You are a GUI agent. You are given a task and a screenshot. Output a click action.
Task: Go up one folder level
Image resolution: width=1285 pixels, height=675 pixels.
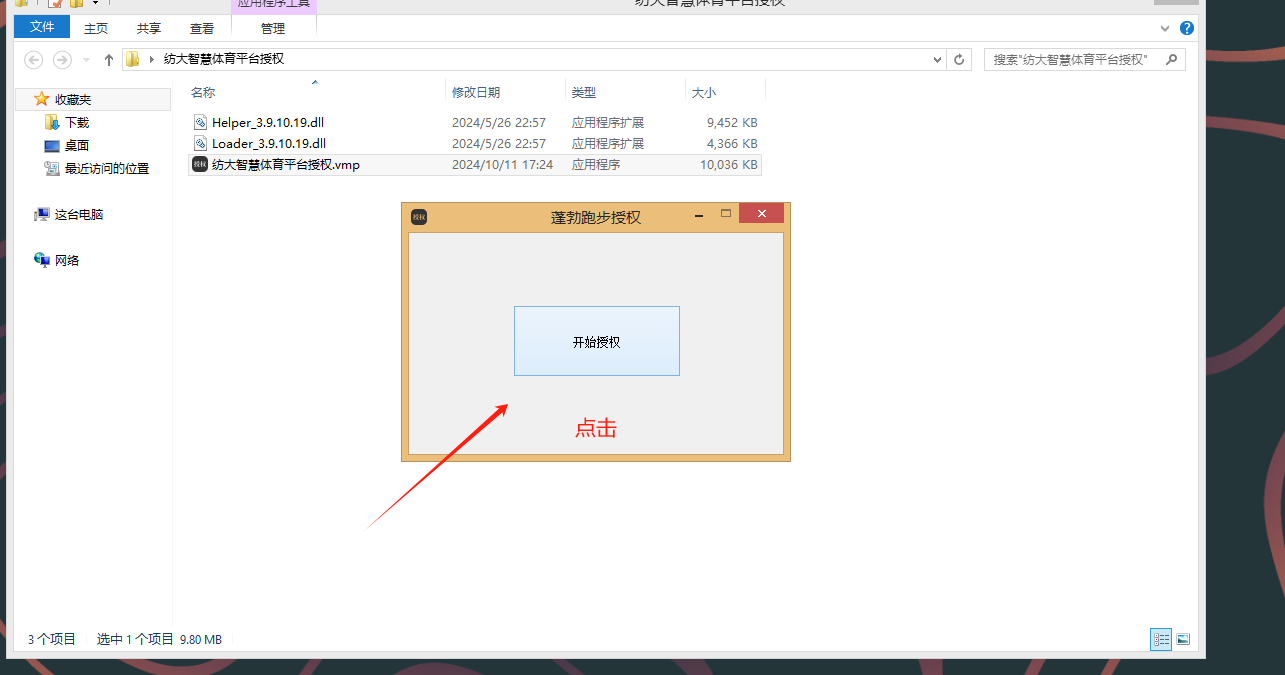(109, 60)
